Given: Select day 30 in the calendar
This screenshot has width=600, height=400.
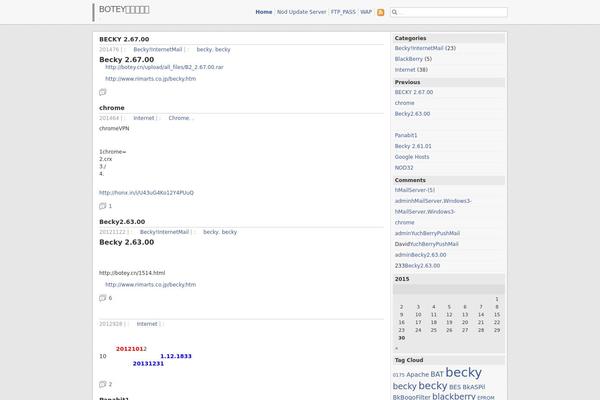Looking at the screenshot, I should pos(401,338).
